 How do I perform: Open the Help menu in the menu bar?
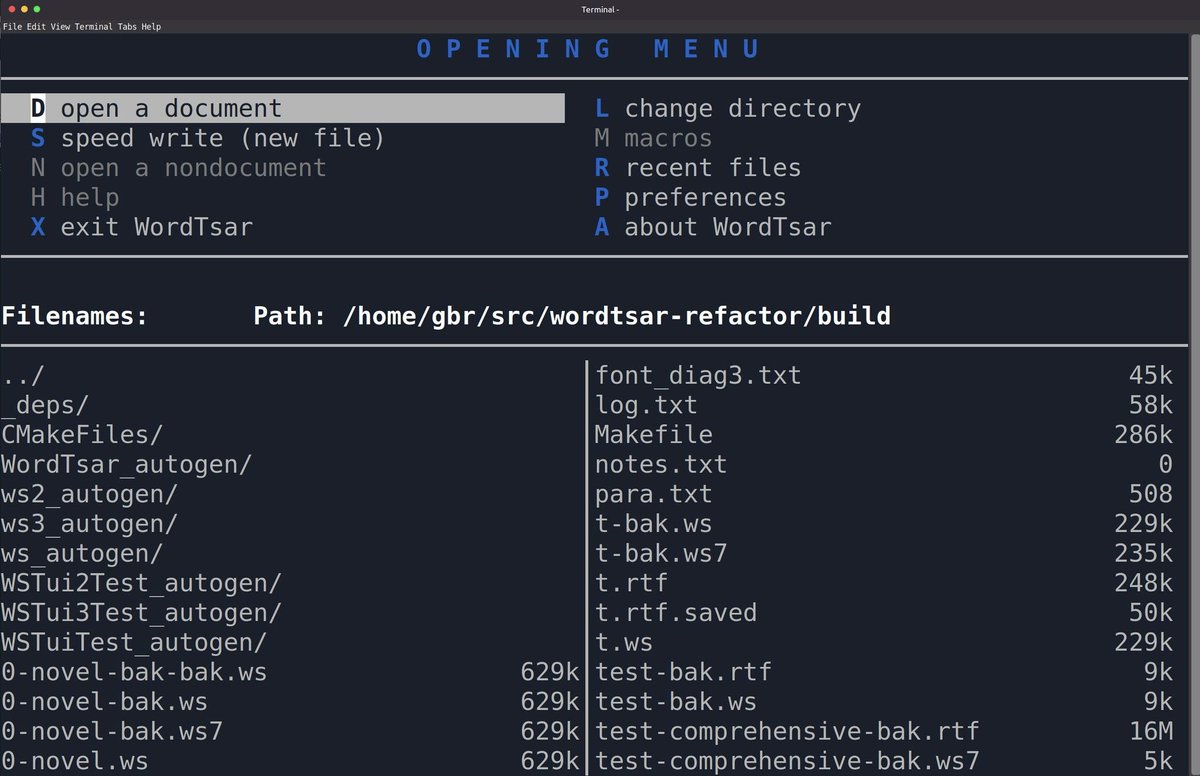coord(151,27)
